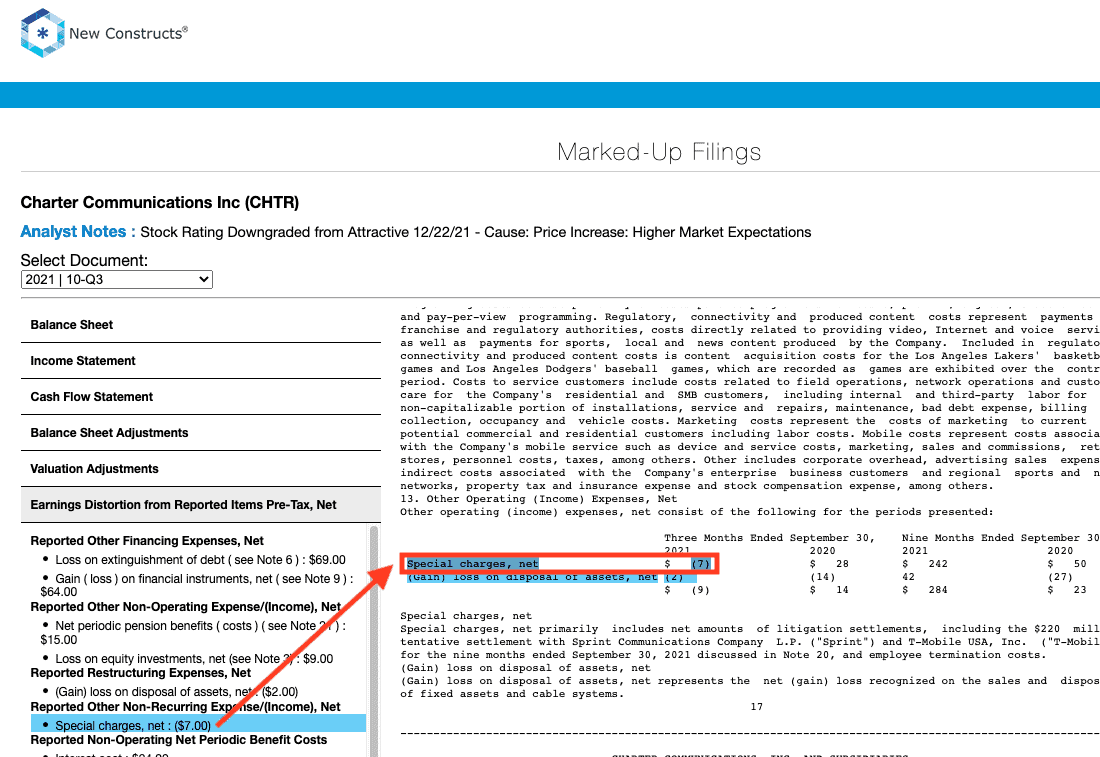Click the $ 242 nine-month 2021 value

[925, 563]
